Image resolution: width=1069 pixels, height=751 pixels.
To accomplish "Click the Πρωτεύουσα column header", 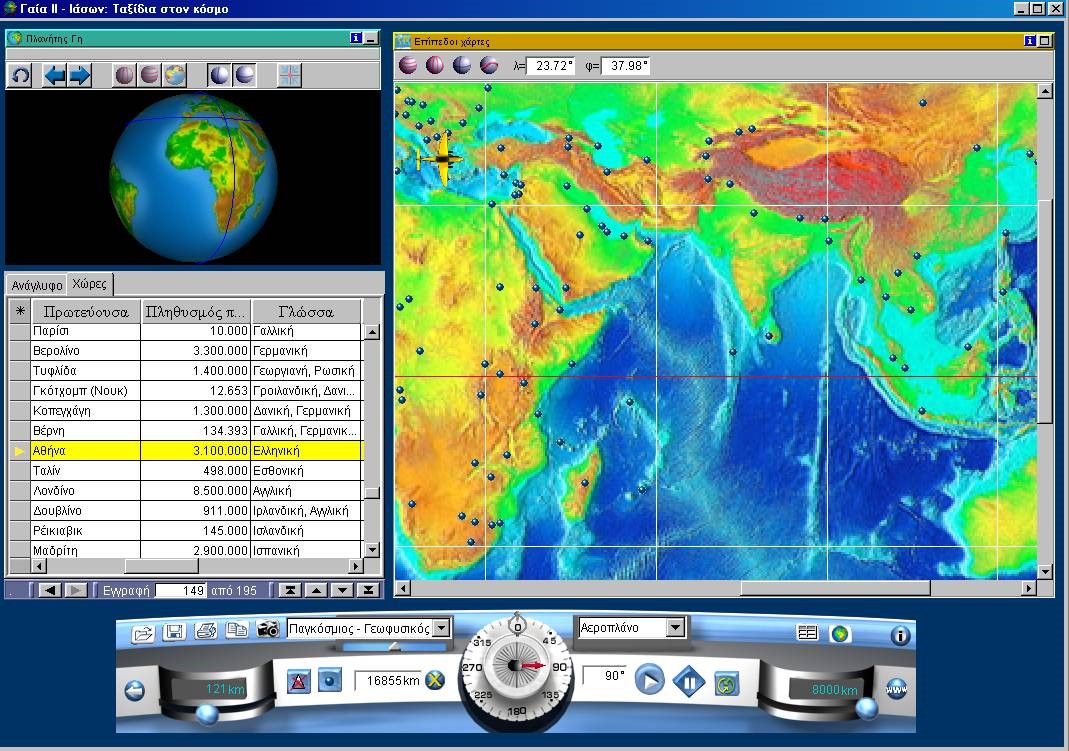I will [86, 312].
